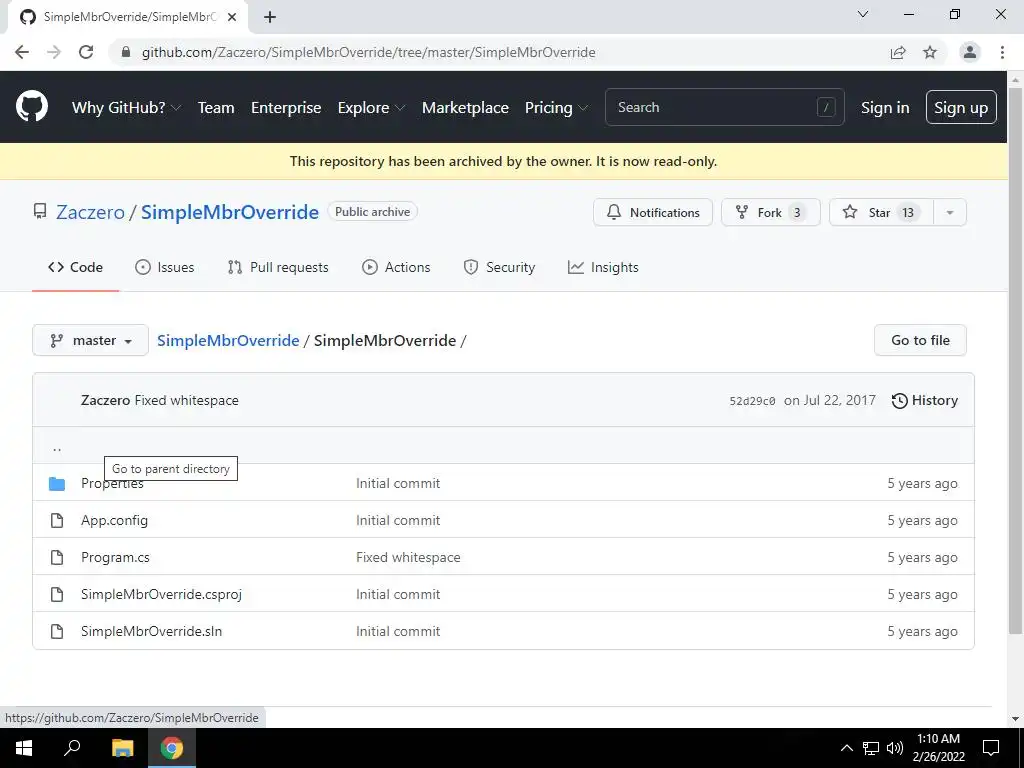
Task: Open the Marketplace nav link
Action: (465, 108)
